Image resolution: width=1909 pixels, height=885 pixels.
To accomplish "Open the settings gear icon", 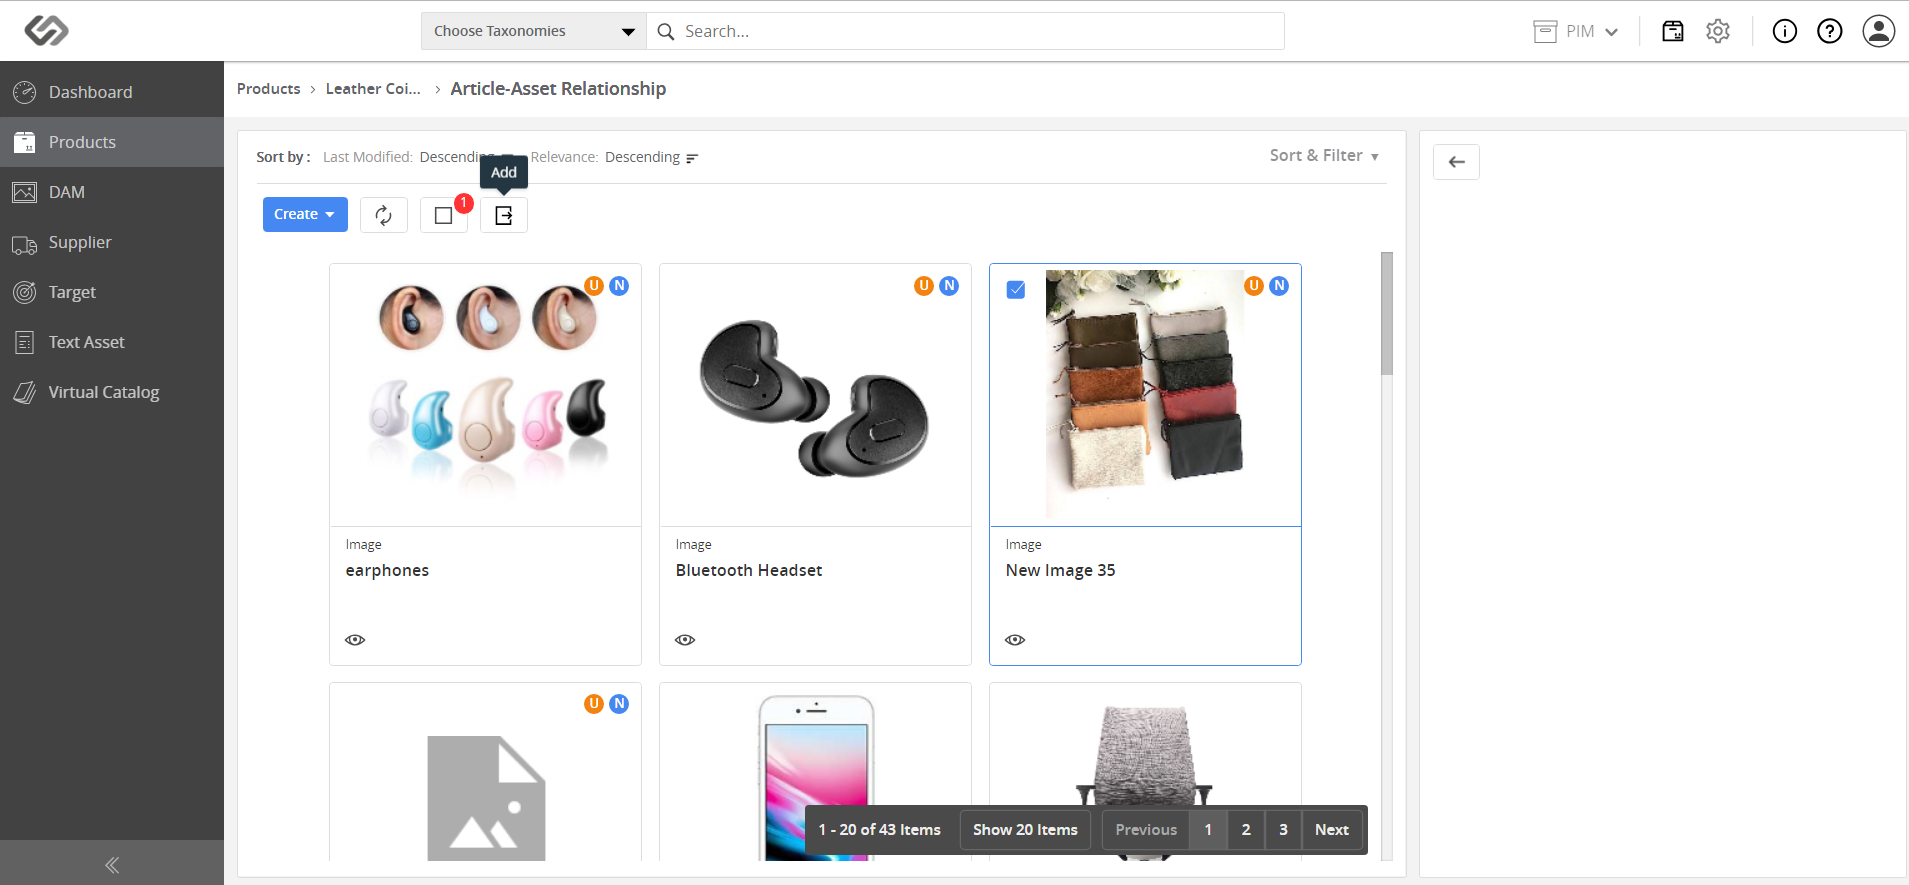I will (1718, 31).
